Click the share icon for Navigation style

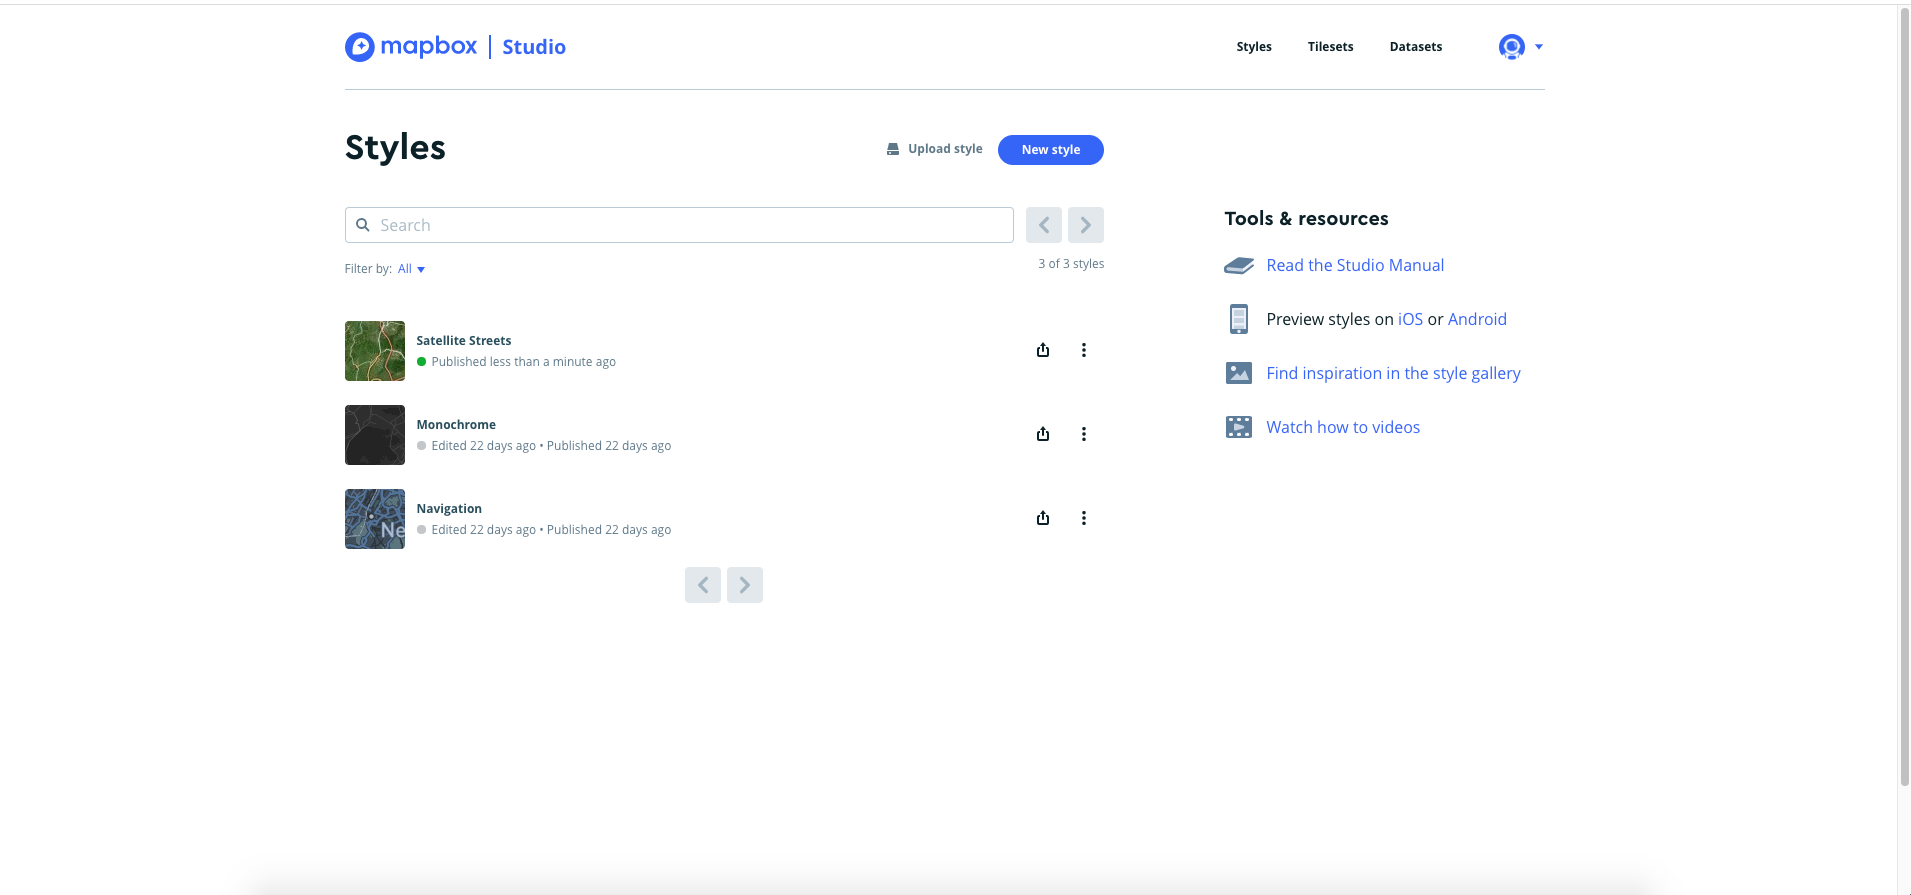[x=1043, y=518]
